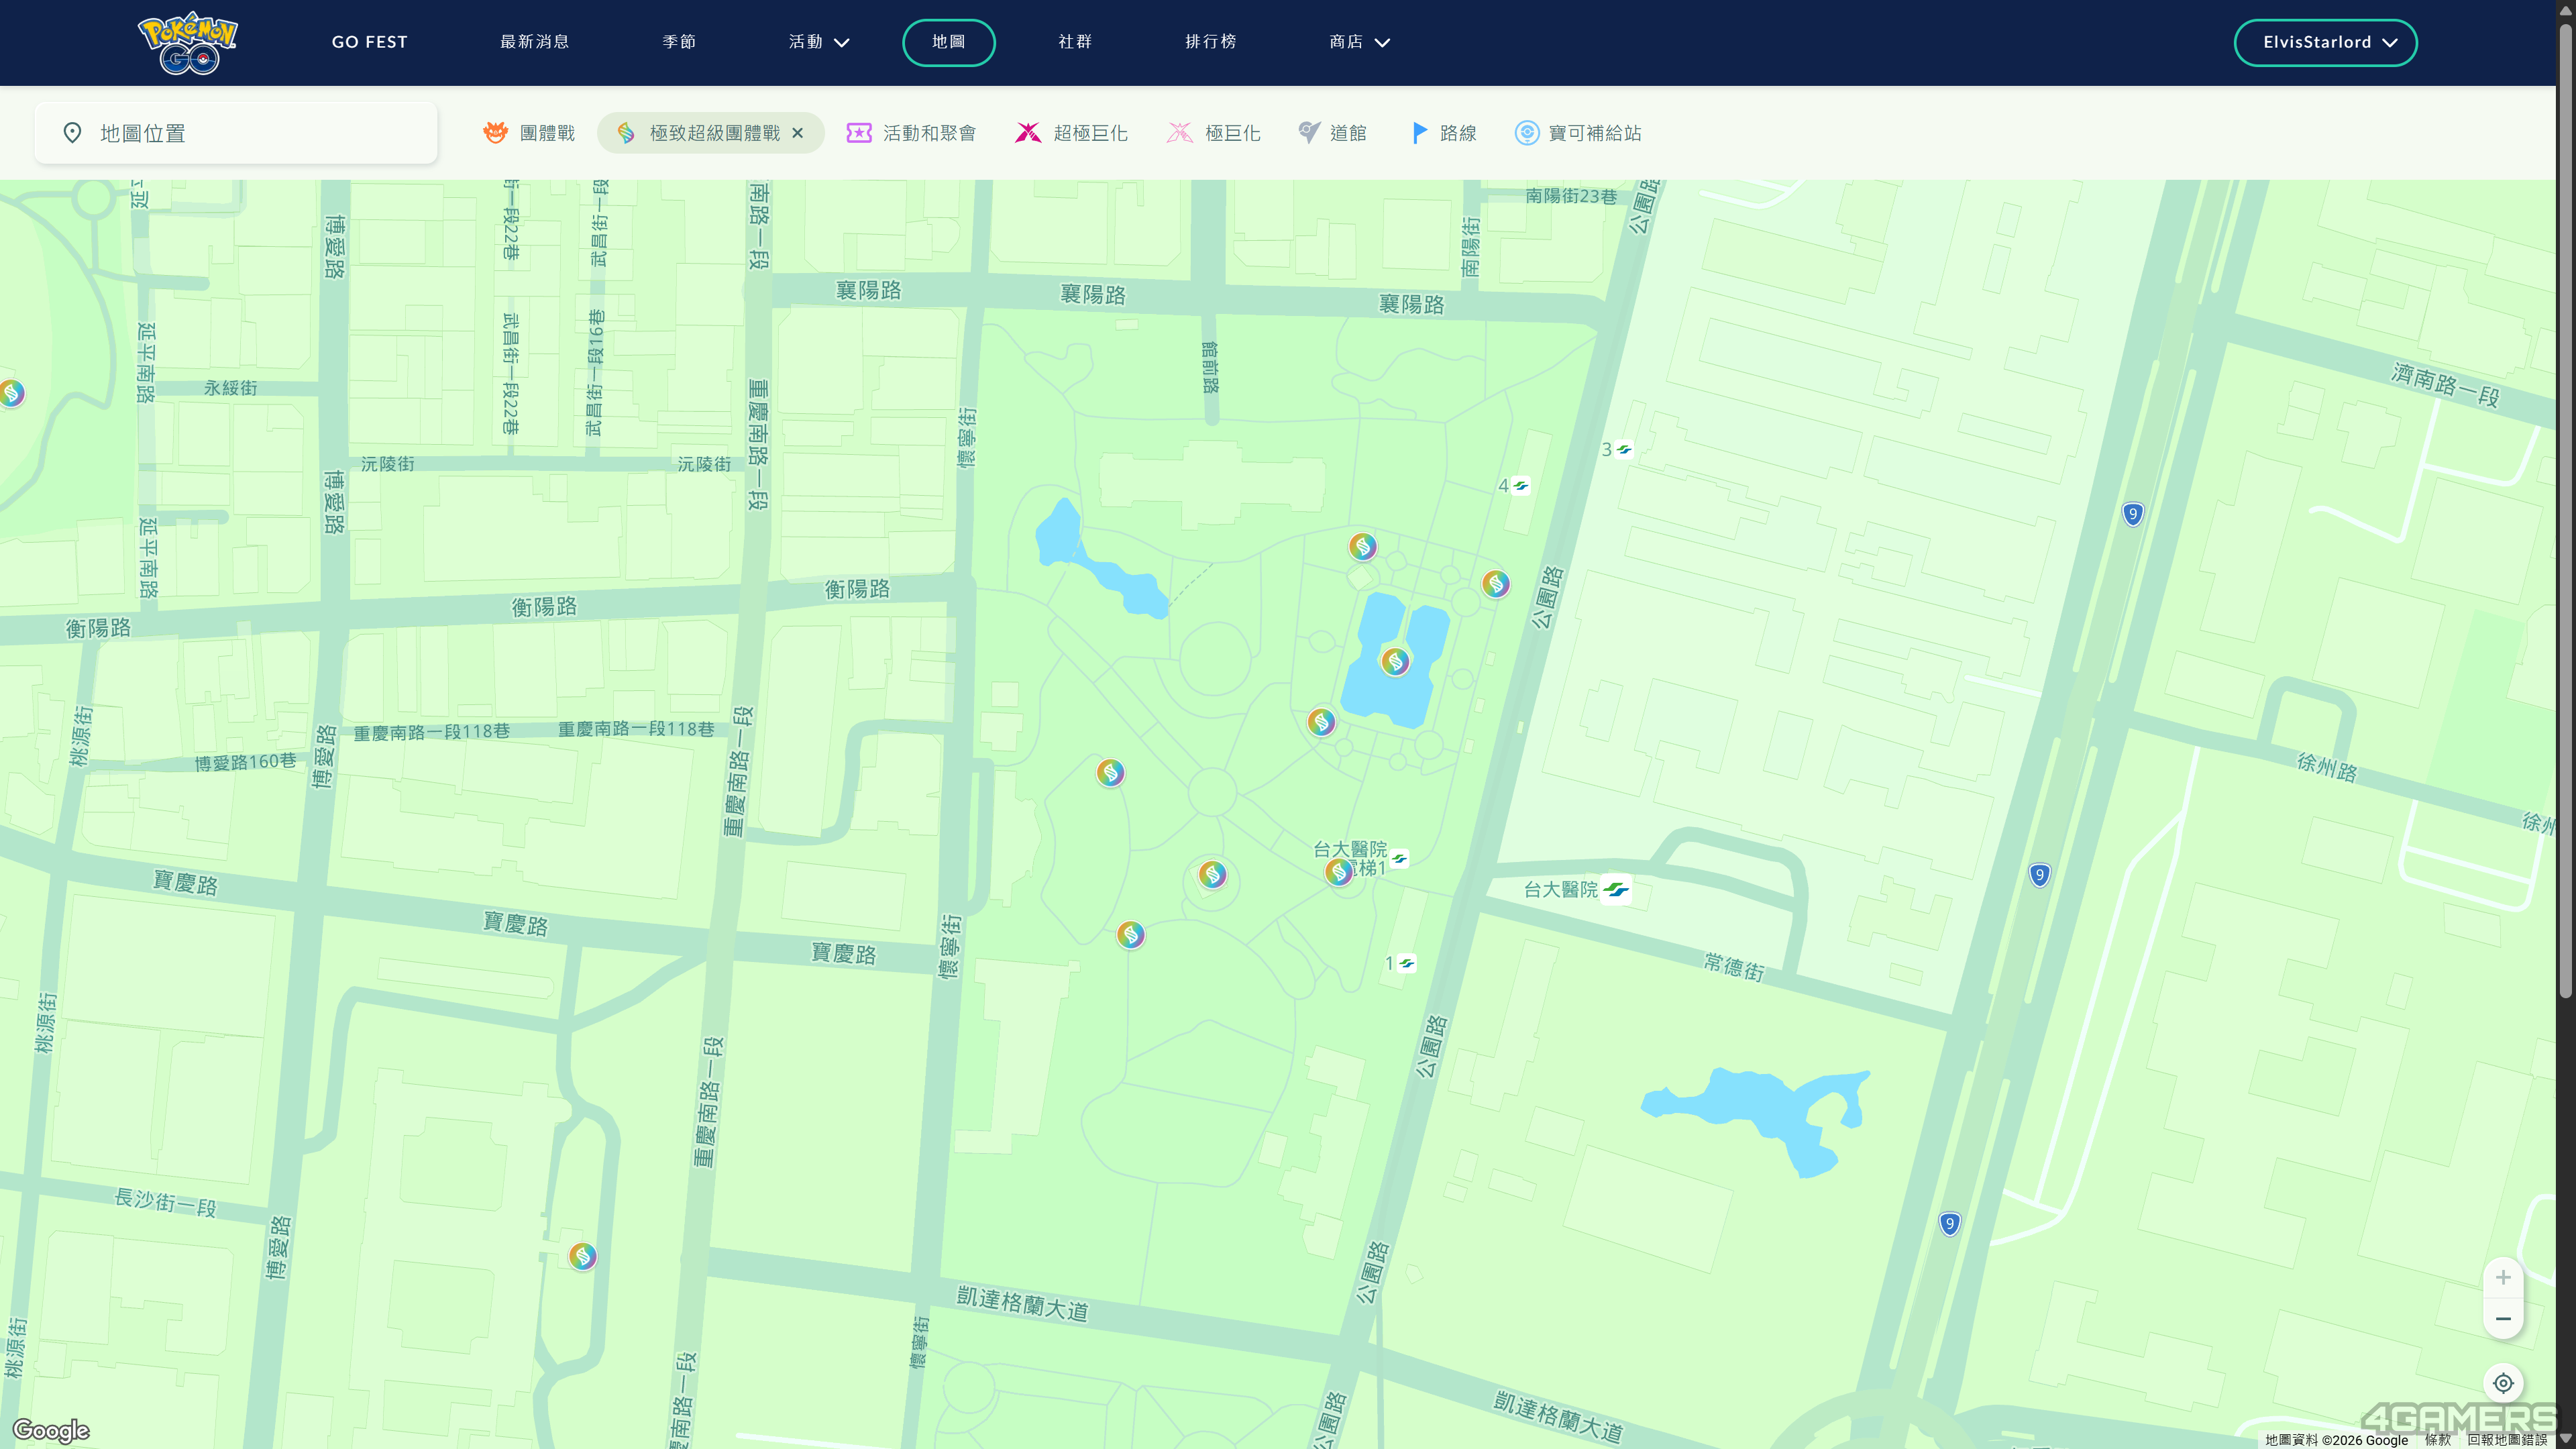Click metro exit 4 marker
The height and width of the screenshot is (1449, 2576).
click(x=1520, y=485)
